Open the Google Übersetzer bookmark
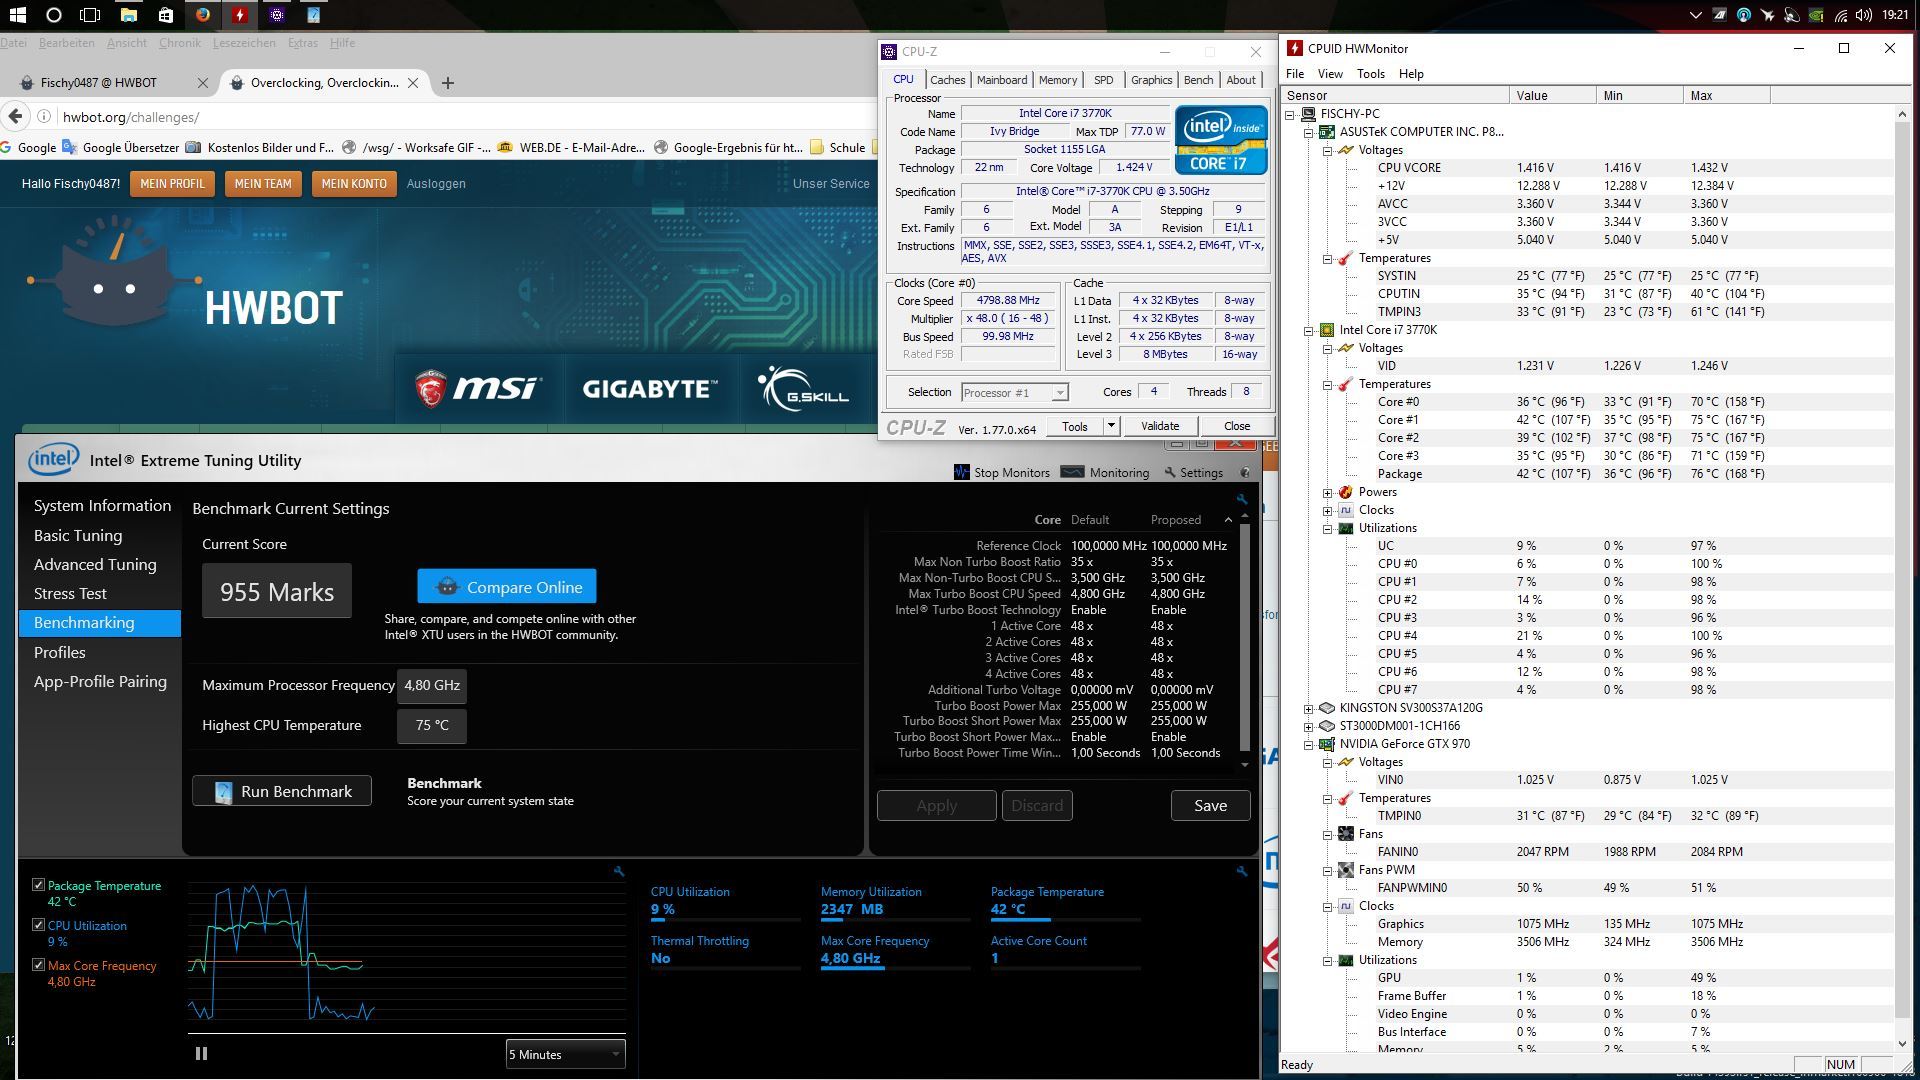1920x1080 pixels. [x=120, y=147]
